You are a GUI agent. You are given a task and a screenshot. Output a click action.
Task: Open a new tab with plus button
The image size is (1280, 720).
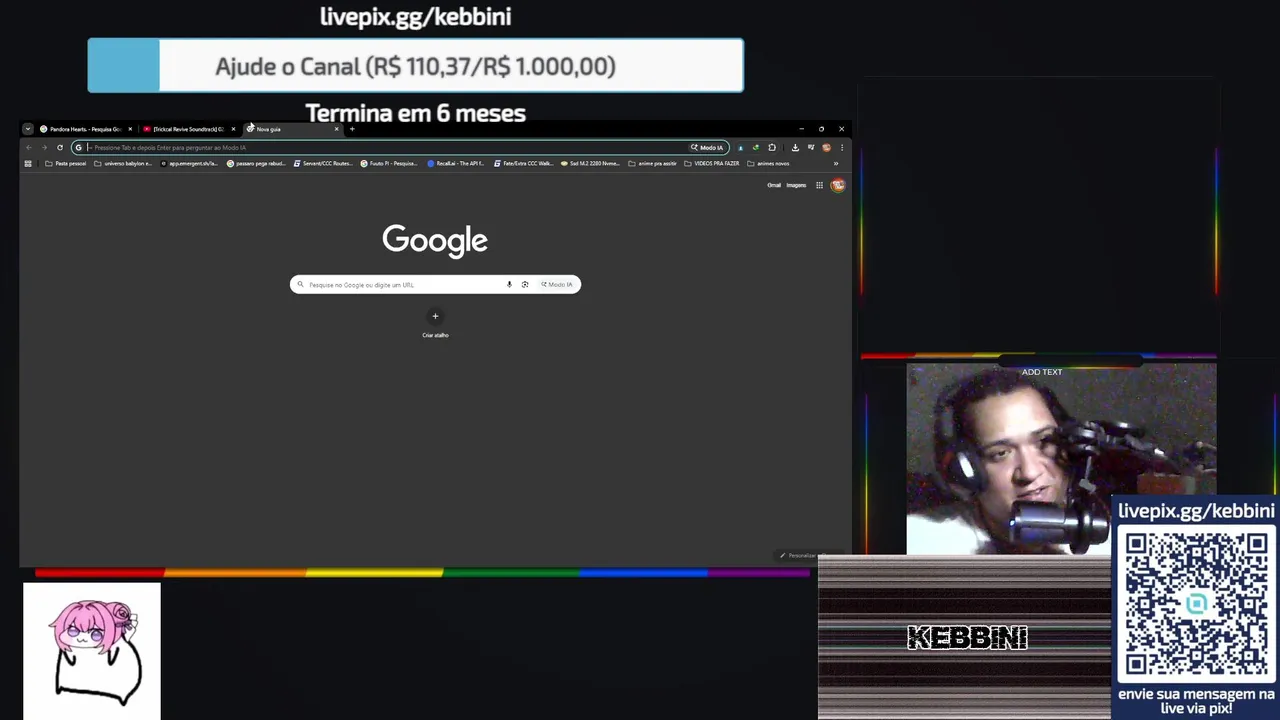(x=352, y=129)
